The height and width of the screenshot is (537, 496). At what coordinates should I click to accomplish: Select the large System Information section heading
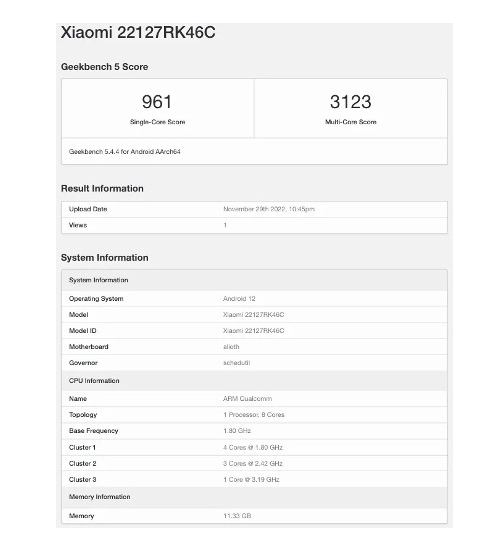coord(104,258)
